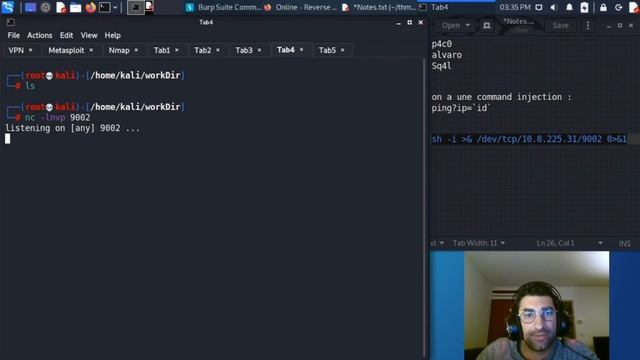Open the Tab Width dropdown in status bar
Screen dimensions: 640x360
479,243
